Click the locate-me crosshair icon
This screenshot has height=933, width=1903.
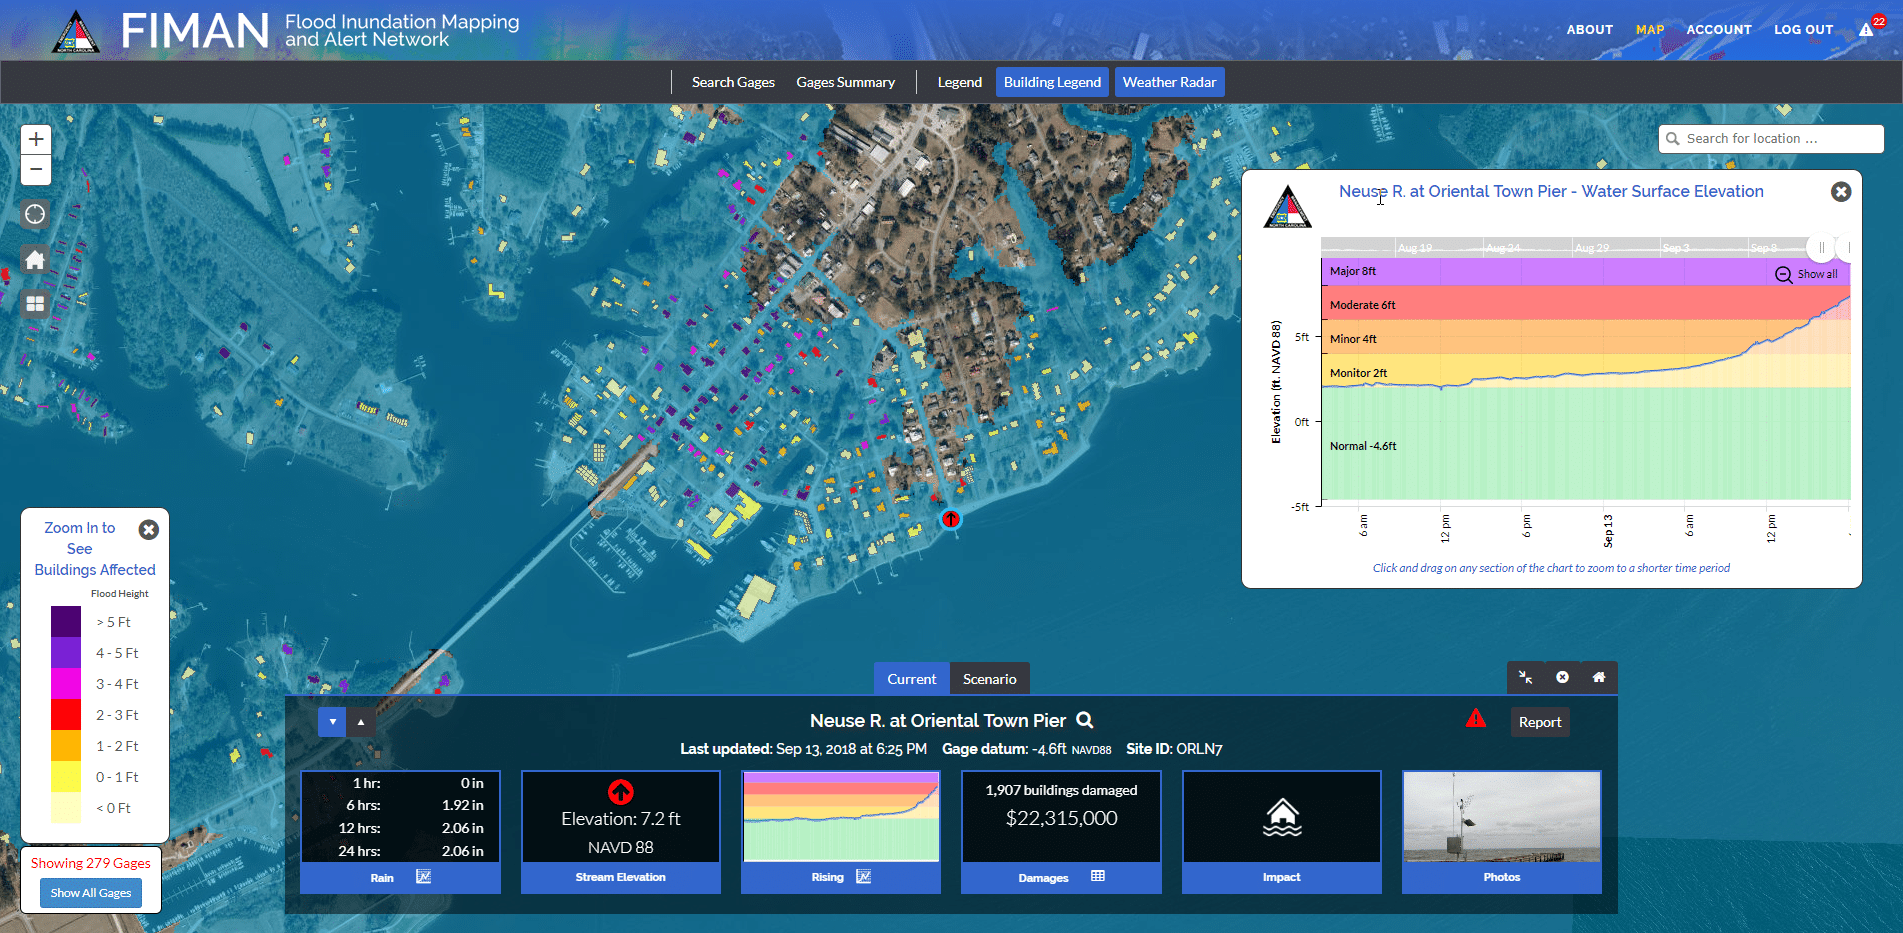point(35,214)
